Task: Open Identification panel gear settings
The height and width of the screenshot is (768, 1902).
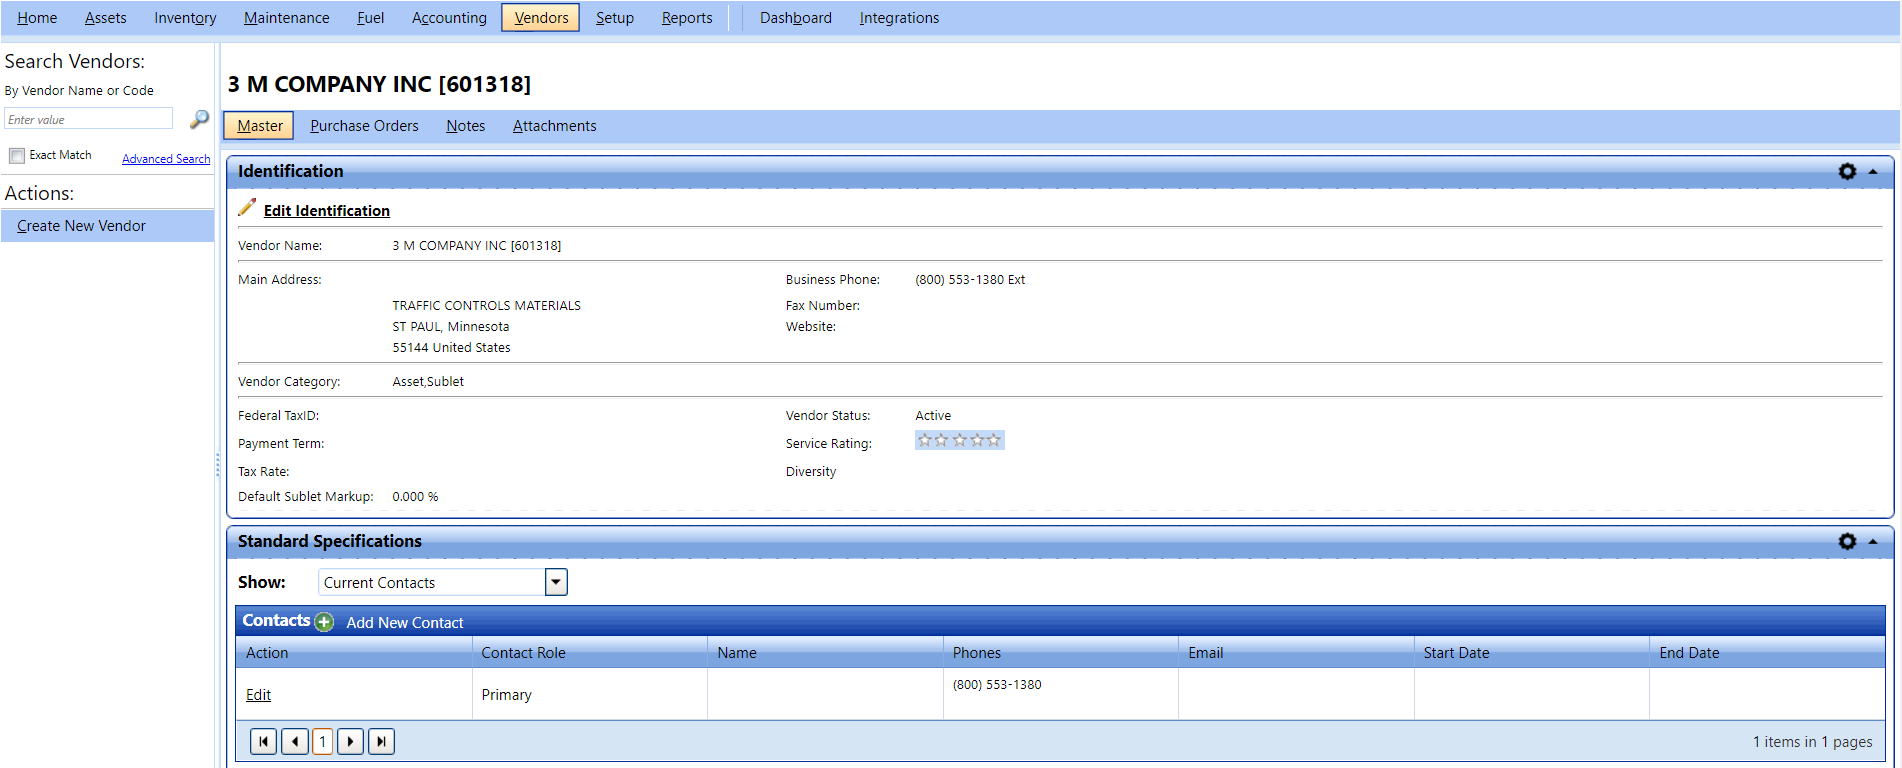Action: coord(1847,172)
